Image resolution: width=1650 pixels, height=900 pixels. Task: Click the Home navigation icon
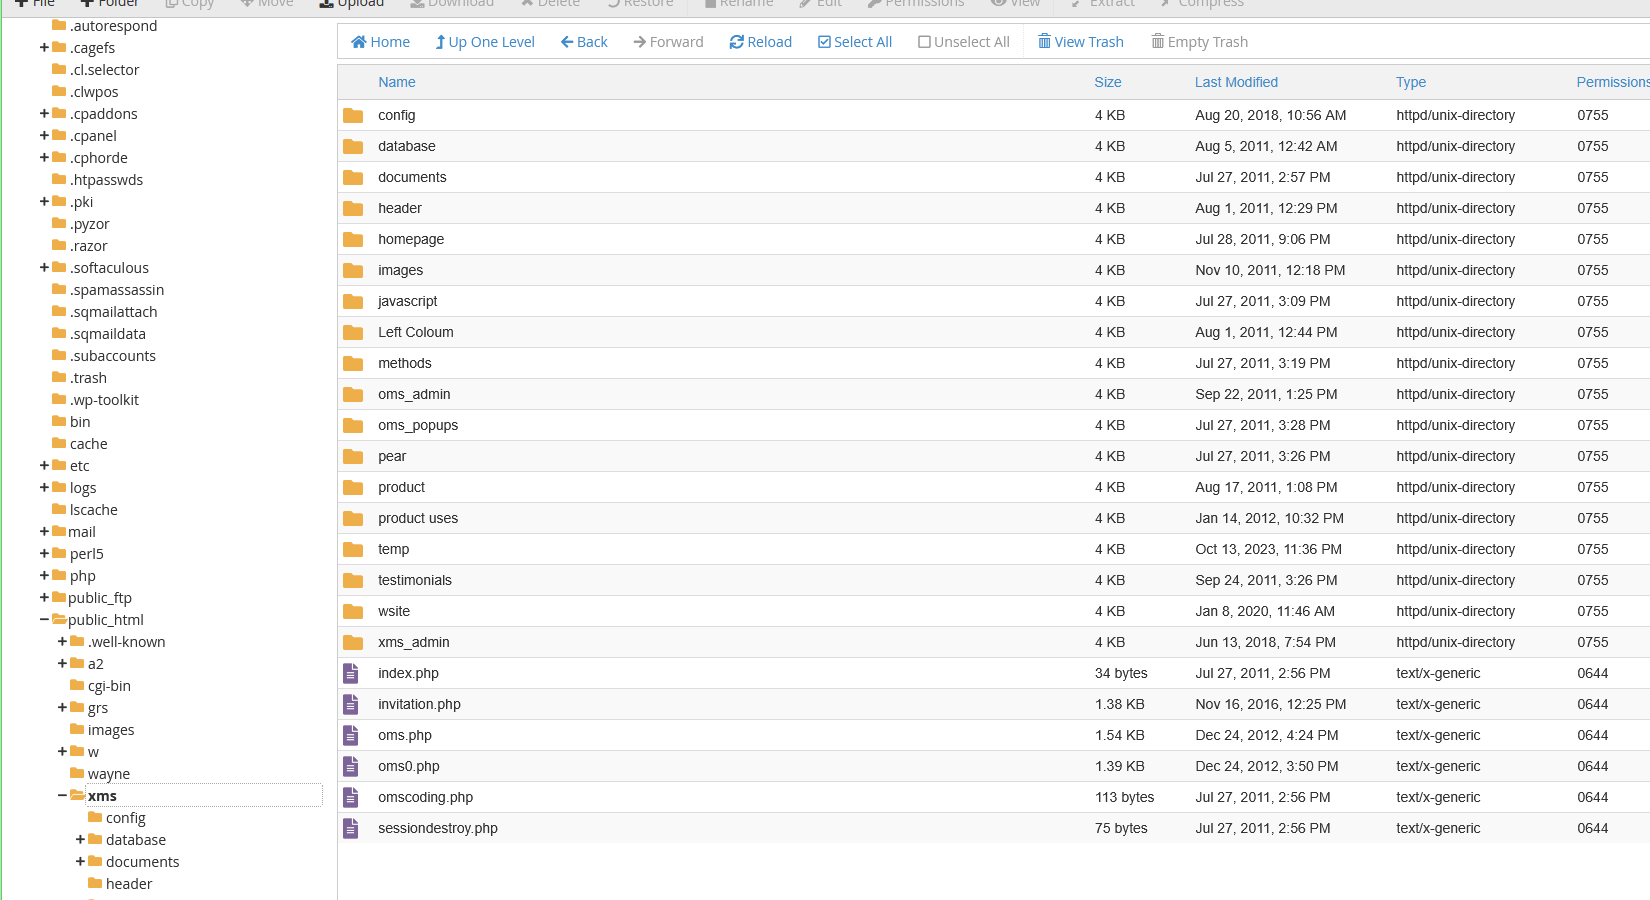pos(359,42)
